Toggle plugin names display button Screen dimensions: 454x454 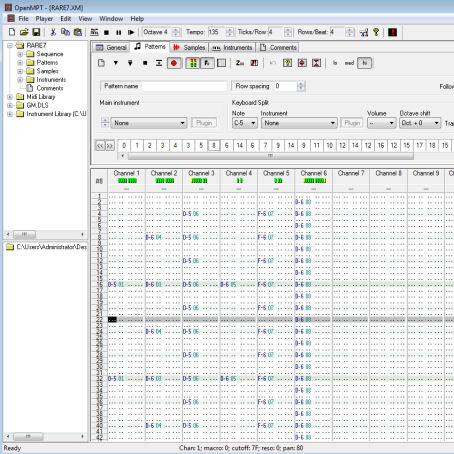coord(207,63)
